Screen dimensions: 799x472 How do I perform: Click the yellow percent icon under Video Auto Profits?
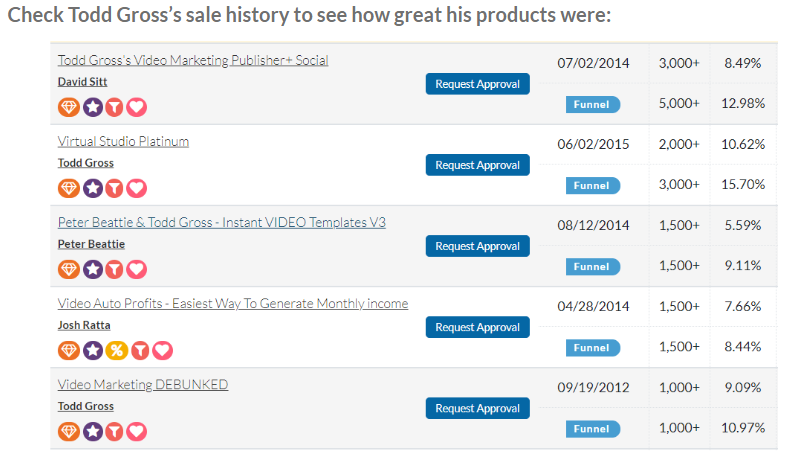(115, 350)
